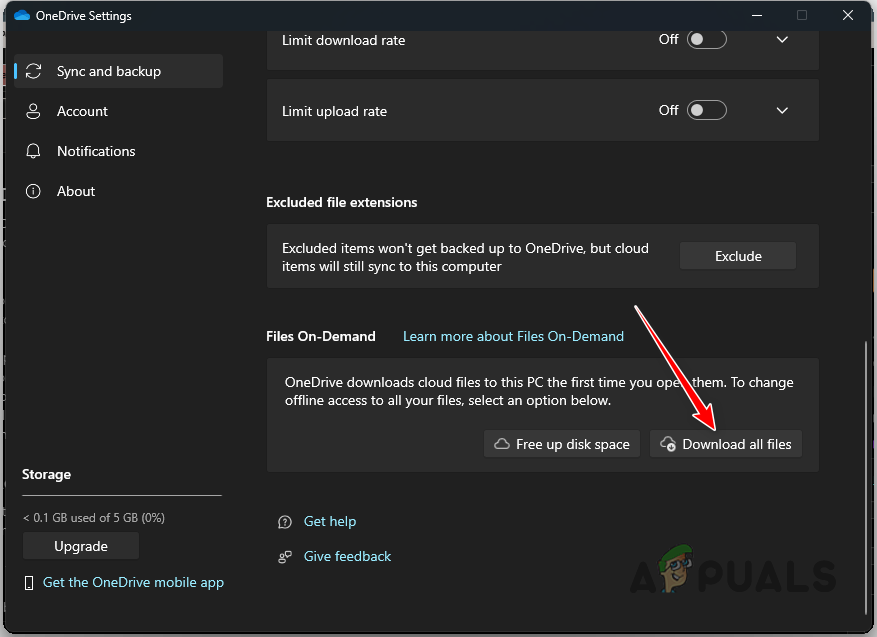Screen dimensions: 877x637
Task: Open Learn more about Files On-Demand
Action: (x=513, y=336)
